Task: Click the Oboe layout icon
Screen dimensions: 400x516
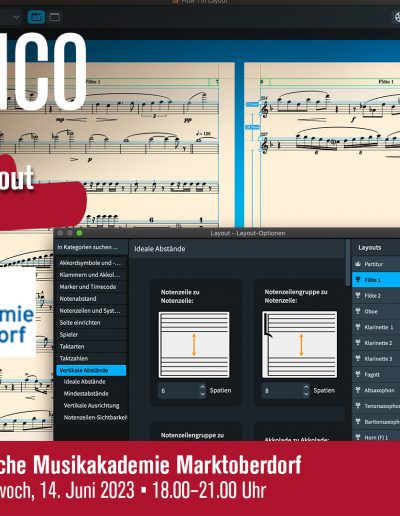Action: (x=358, y=311)
